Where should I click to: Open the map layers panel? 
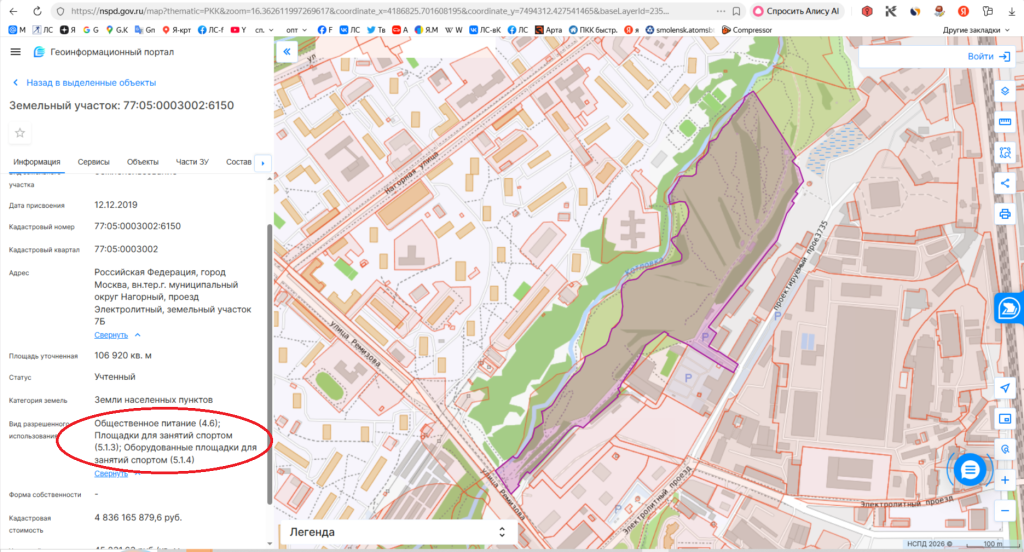[x=1004, y=90]
